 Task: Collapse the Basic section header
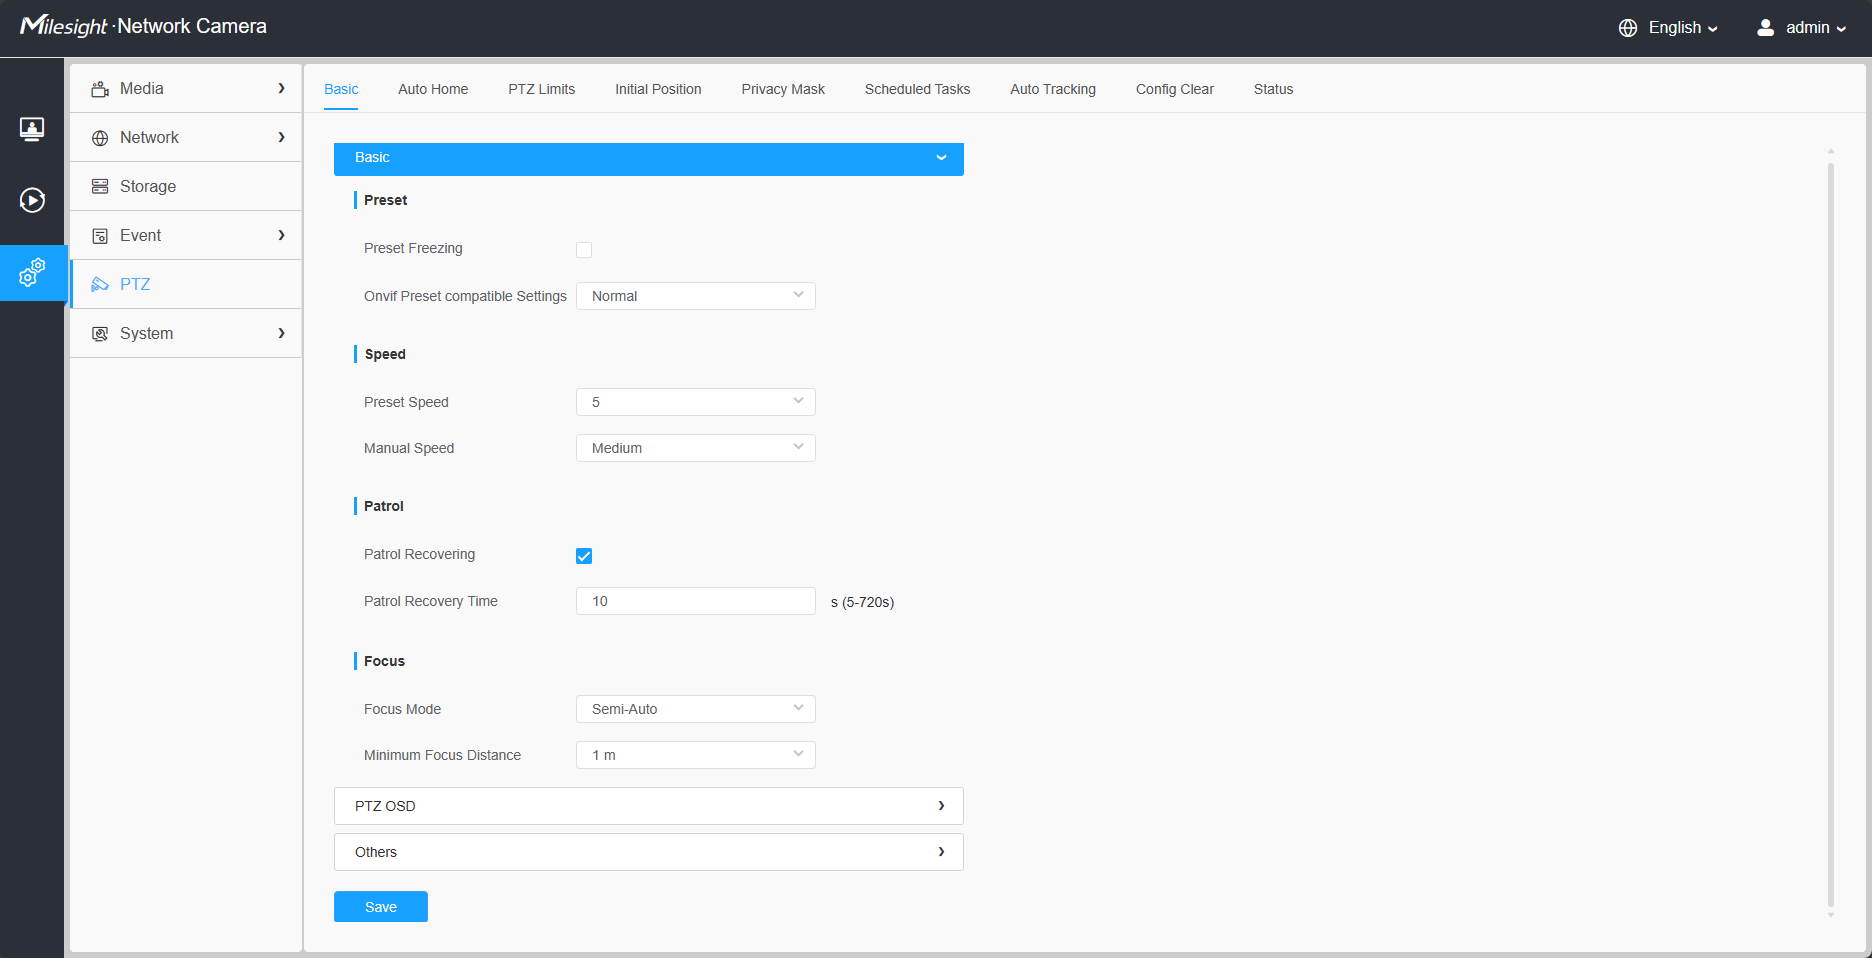[x=649, y=158]
